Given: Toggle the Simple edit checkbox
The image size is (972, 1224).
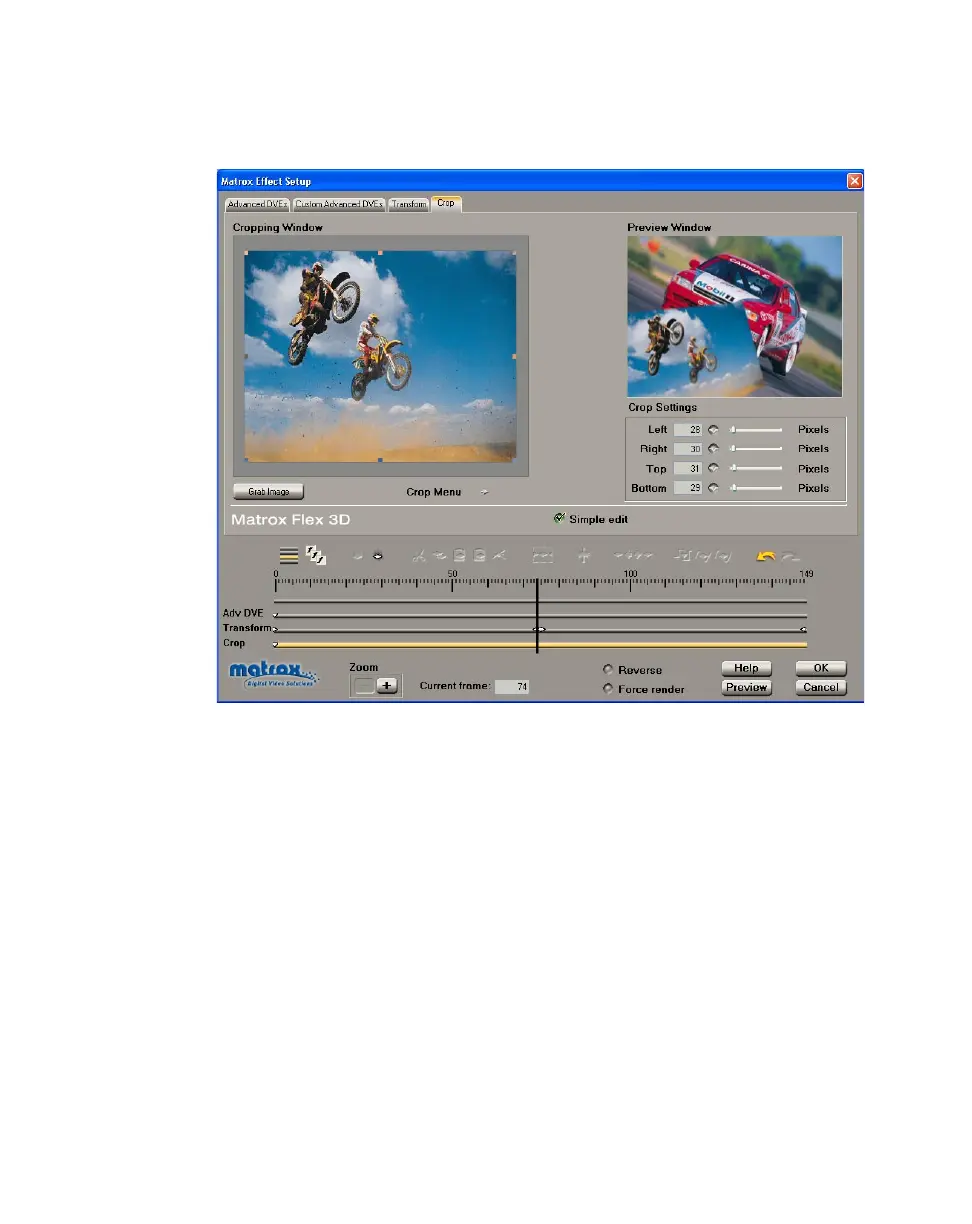Looking at the screenshot, I should click(559, 518).
